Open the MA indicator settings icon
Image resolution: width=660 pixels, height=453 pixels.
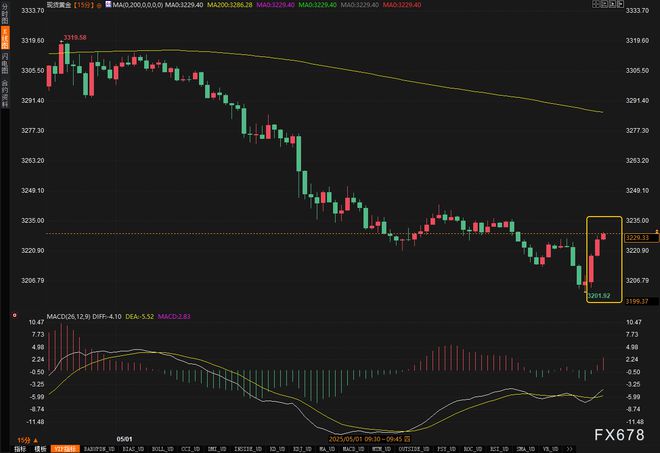coord(108,5)
